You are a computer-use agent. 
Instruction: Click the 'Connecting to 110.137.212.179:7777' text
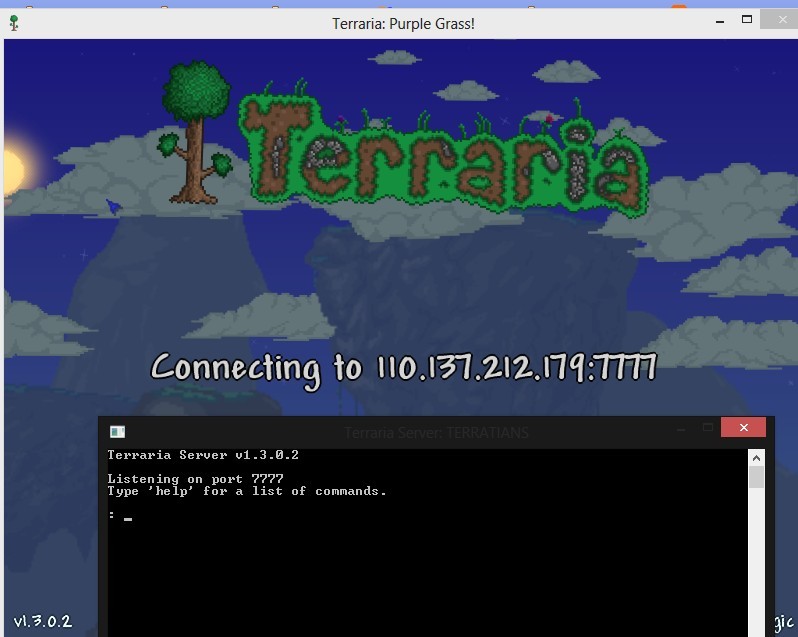pyautogui.click(x=404, y=369)
